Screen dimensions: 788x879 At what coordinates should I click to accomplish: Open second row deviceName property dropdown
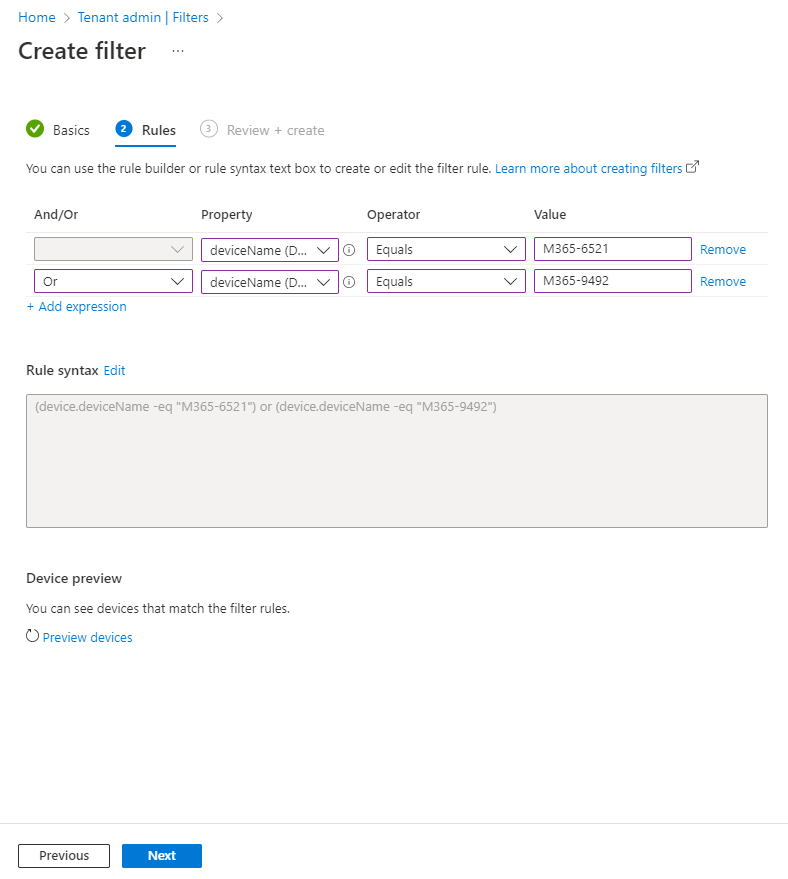(270, 282)
